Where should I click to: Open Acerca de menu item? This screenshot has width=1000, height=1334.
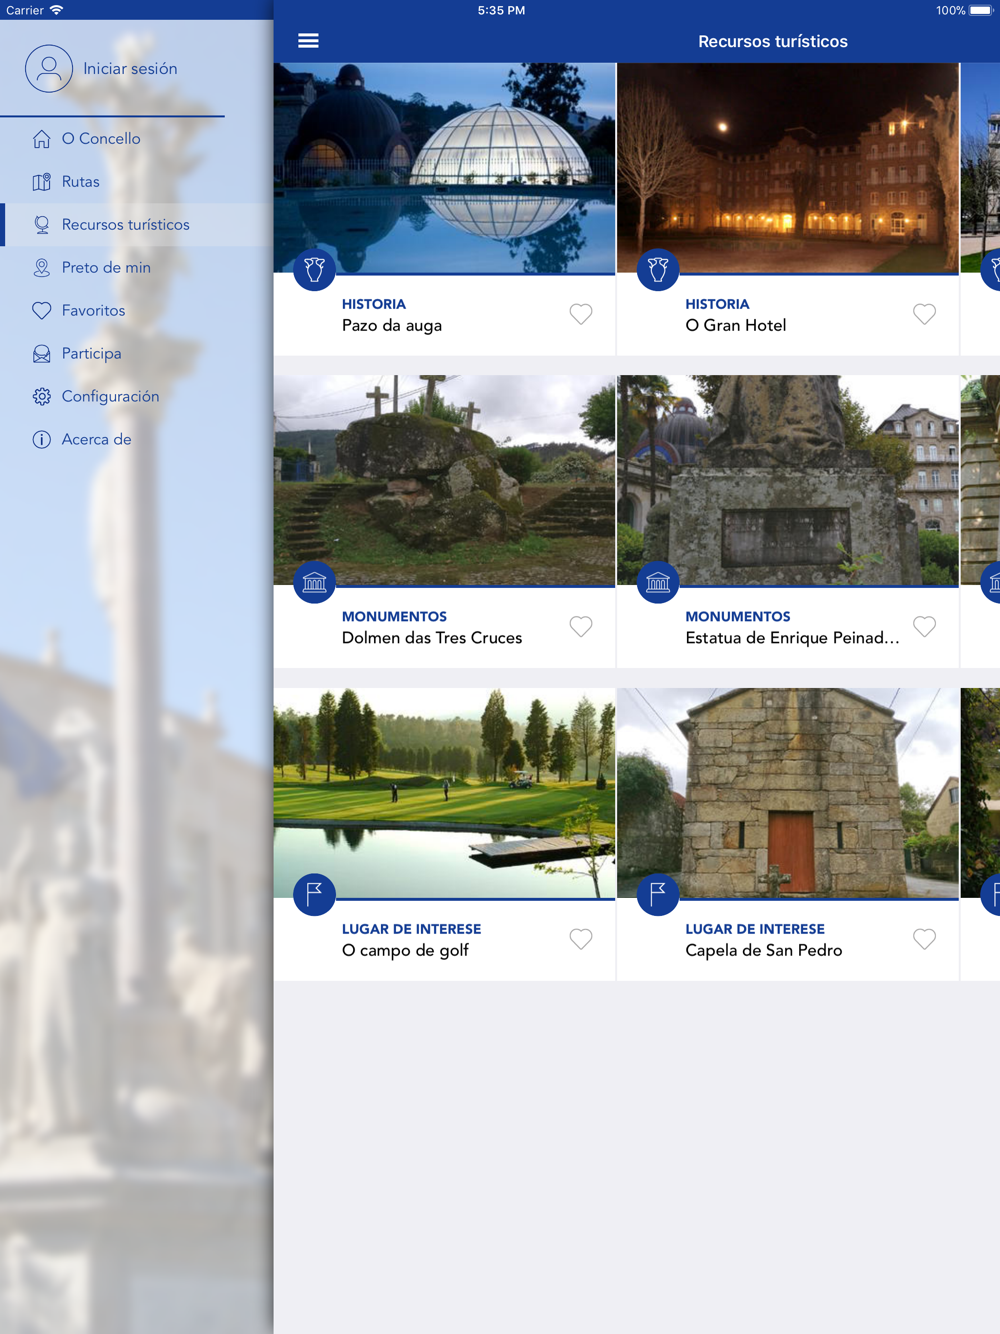point(137,440)
